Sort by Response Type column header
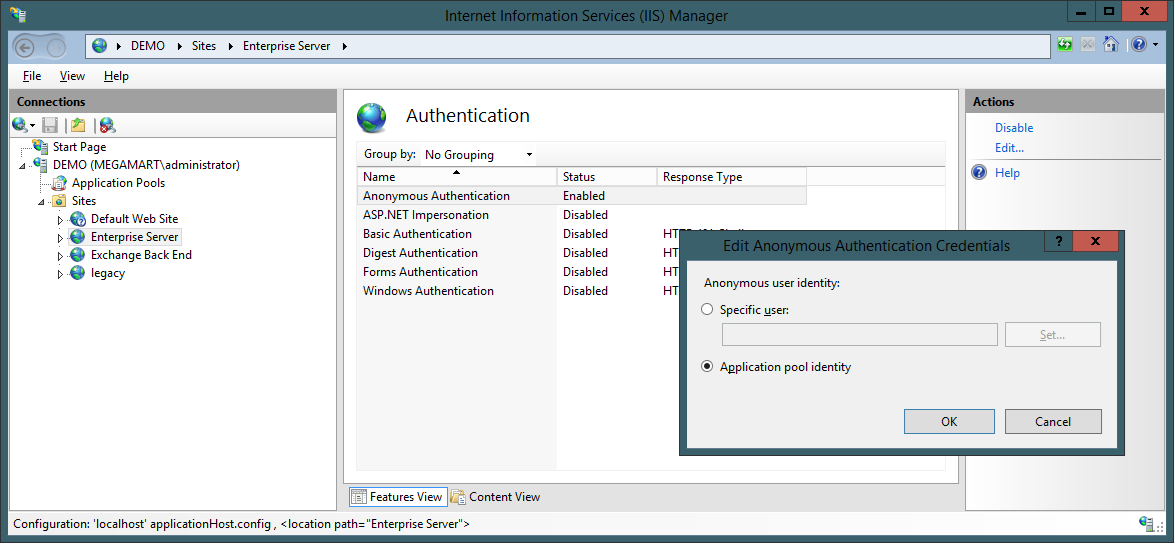 pyautogui.click(x=731, y=177)
